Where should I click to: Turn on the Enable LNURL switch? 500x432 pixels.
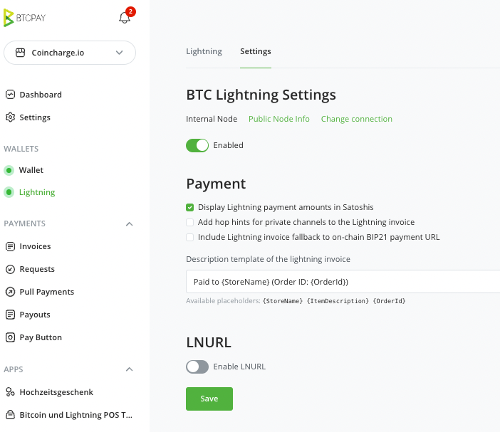197,367
